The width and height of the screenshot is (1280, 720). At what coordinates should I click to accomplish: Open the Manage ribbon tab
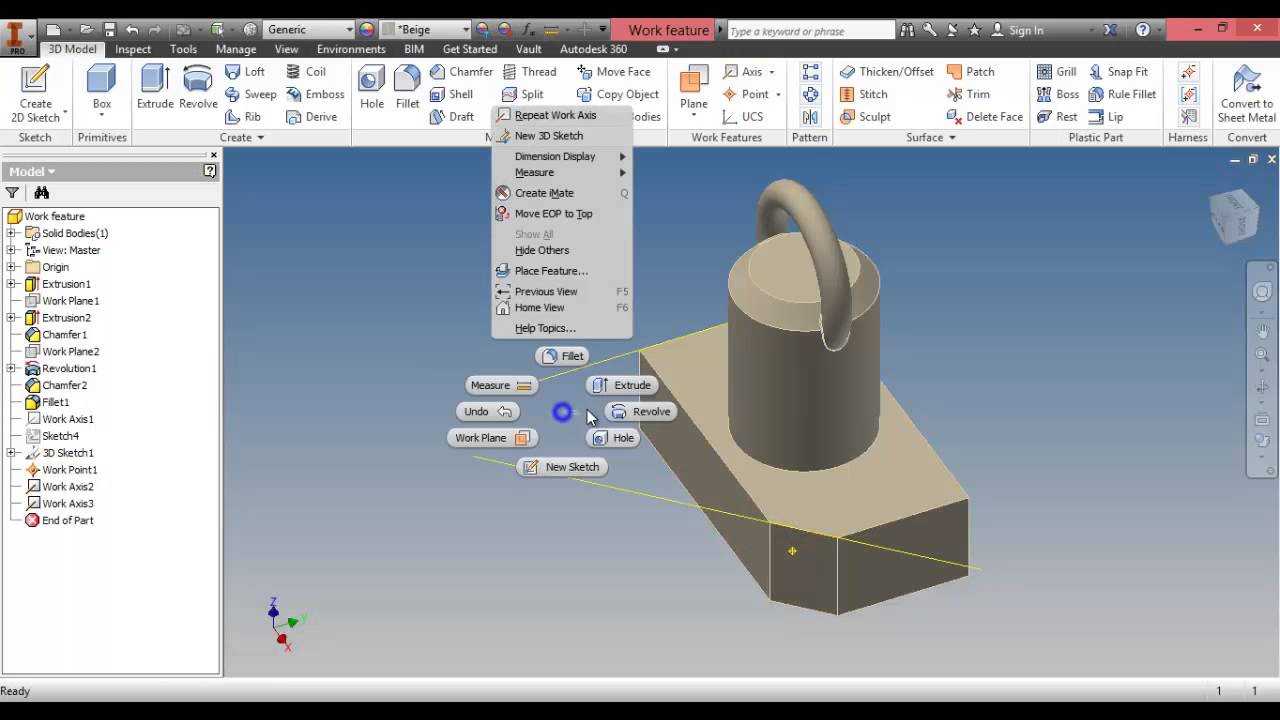click(x=236, y=49)
